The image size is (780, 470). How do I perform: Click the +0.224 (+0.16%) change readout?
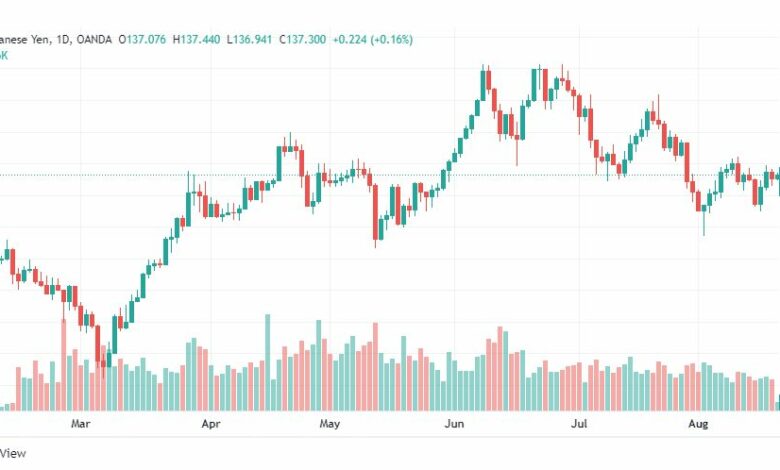373,40
